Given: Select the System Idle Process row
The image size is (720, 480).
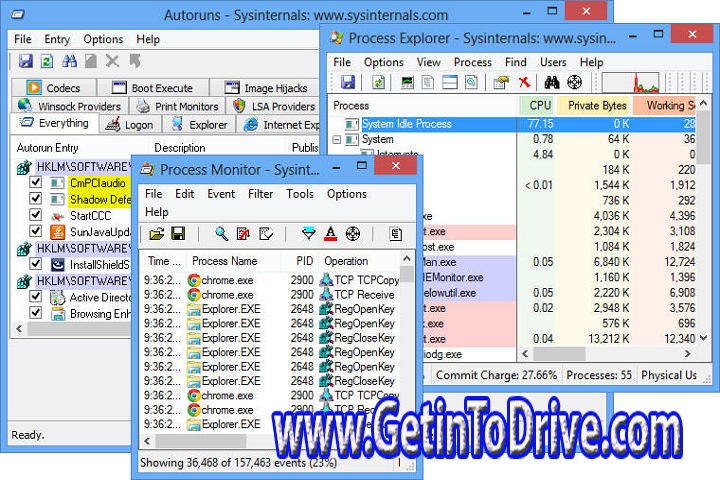Looking at the screenshot, I should (513, 124).
